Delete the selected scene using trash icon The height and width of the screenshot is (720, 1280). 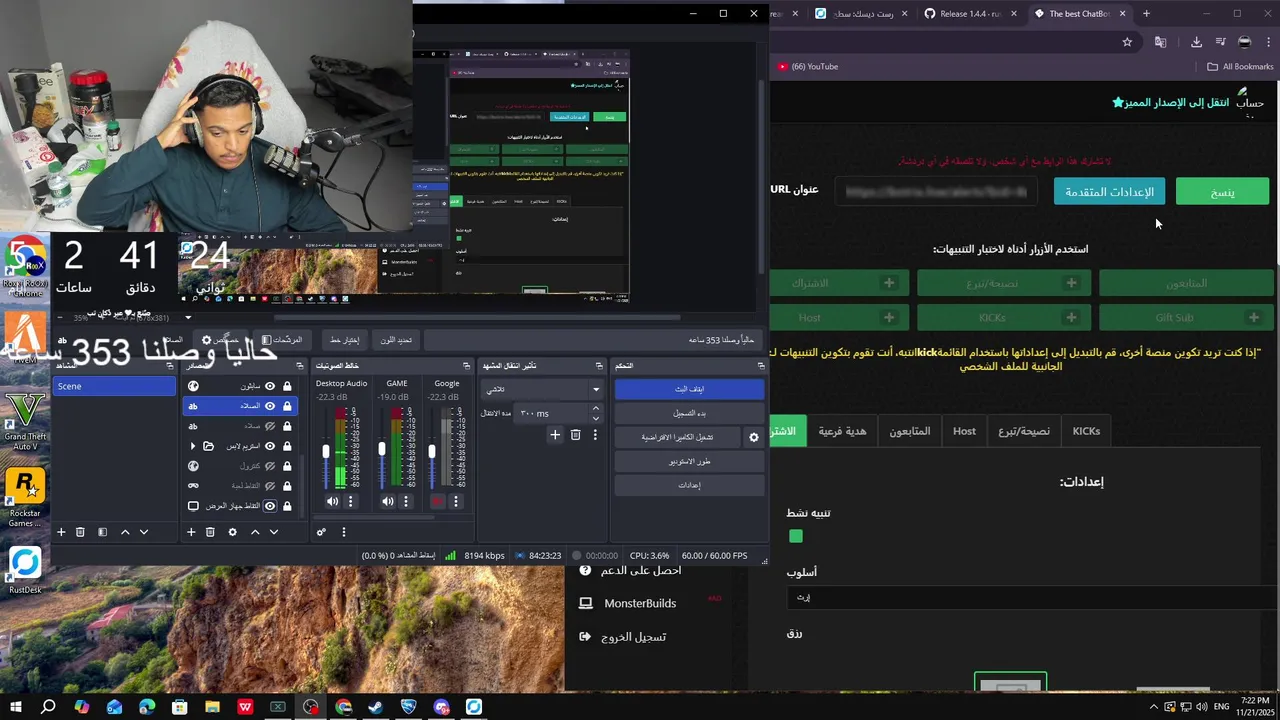80,532
